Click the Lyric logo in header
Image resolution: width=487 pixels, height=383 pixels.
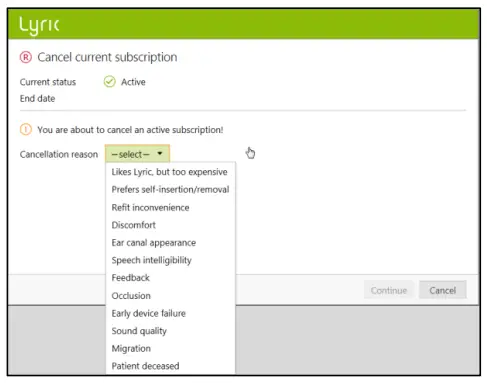pos(39,25)
